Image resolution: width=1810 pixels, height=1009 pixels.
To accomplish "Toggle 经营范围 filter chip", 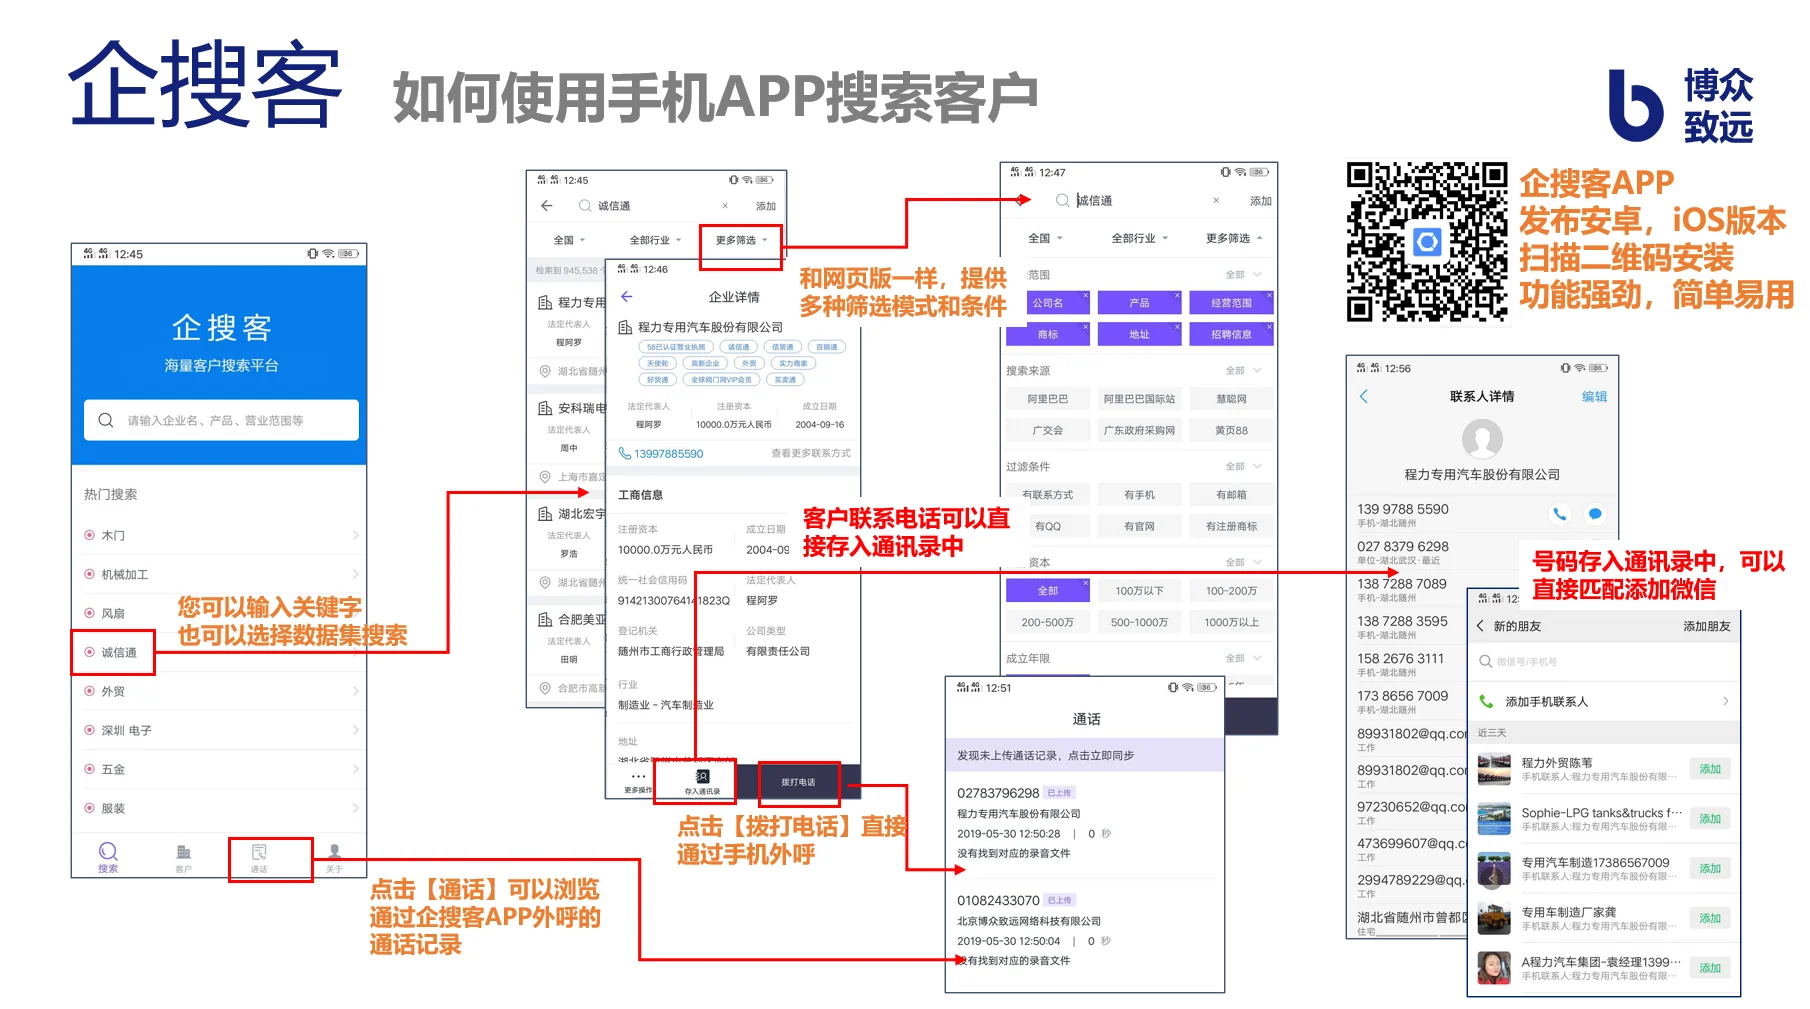I will point(1231,302).
